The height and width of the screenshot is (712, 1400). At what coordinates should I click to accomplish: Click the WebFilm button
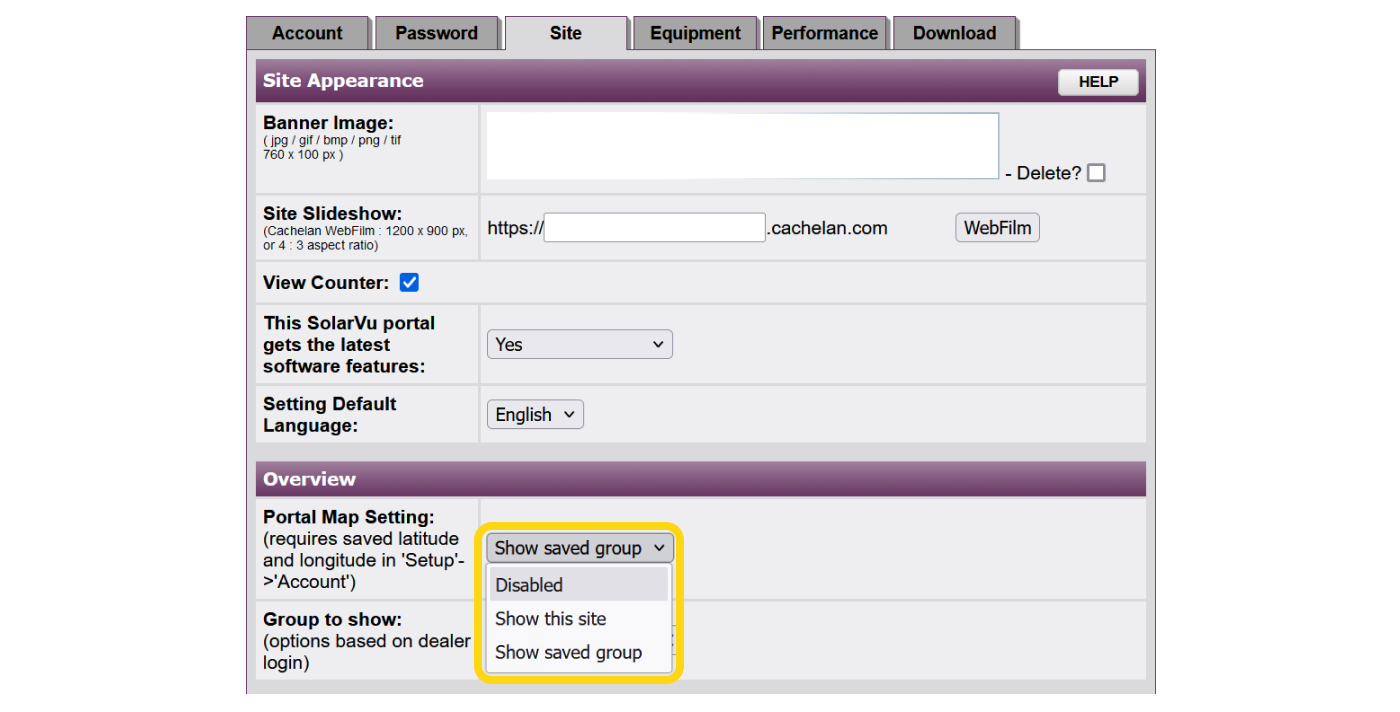point(996,227)
